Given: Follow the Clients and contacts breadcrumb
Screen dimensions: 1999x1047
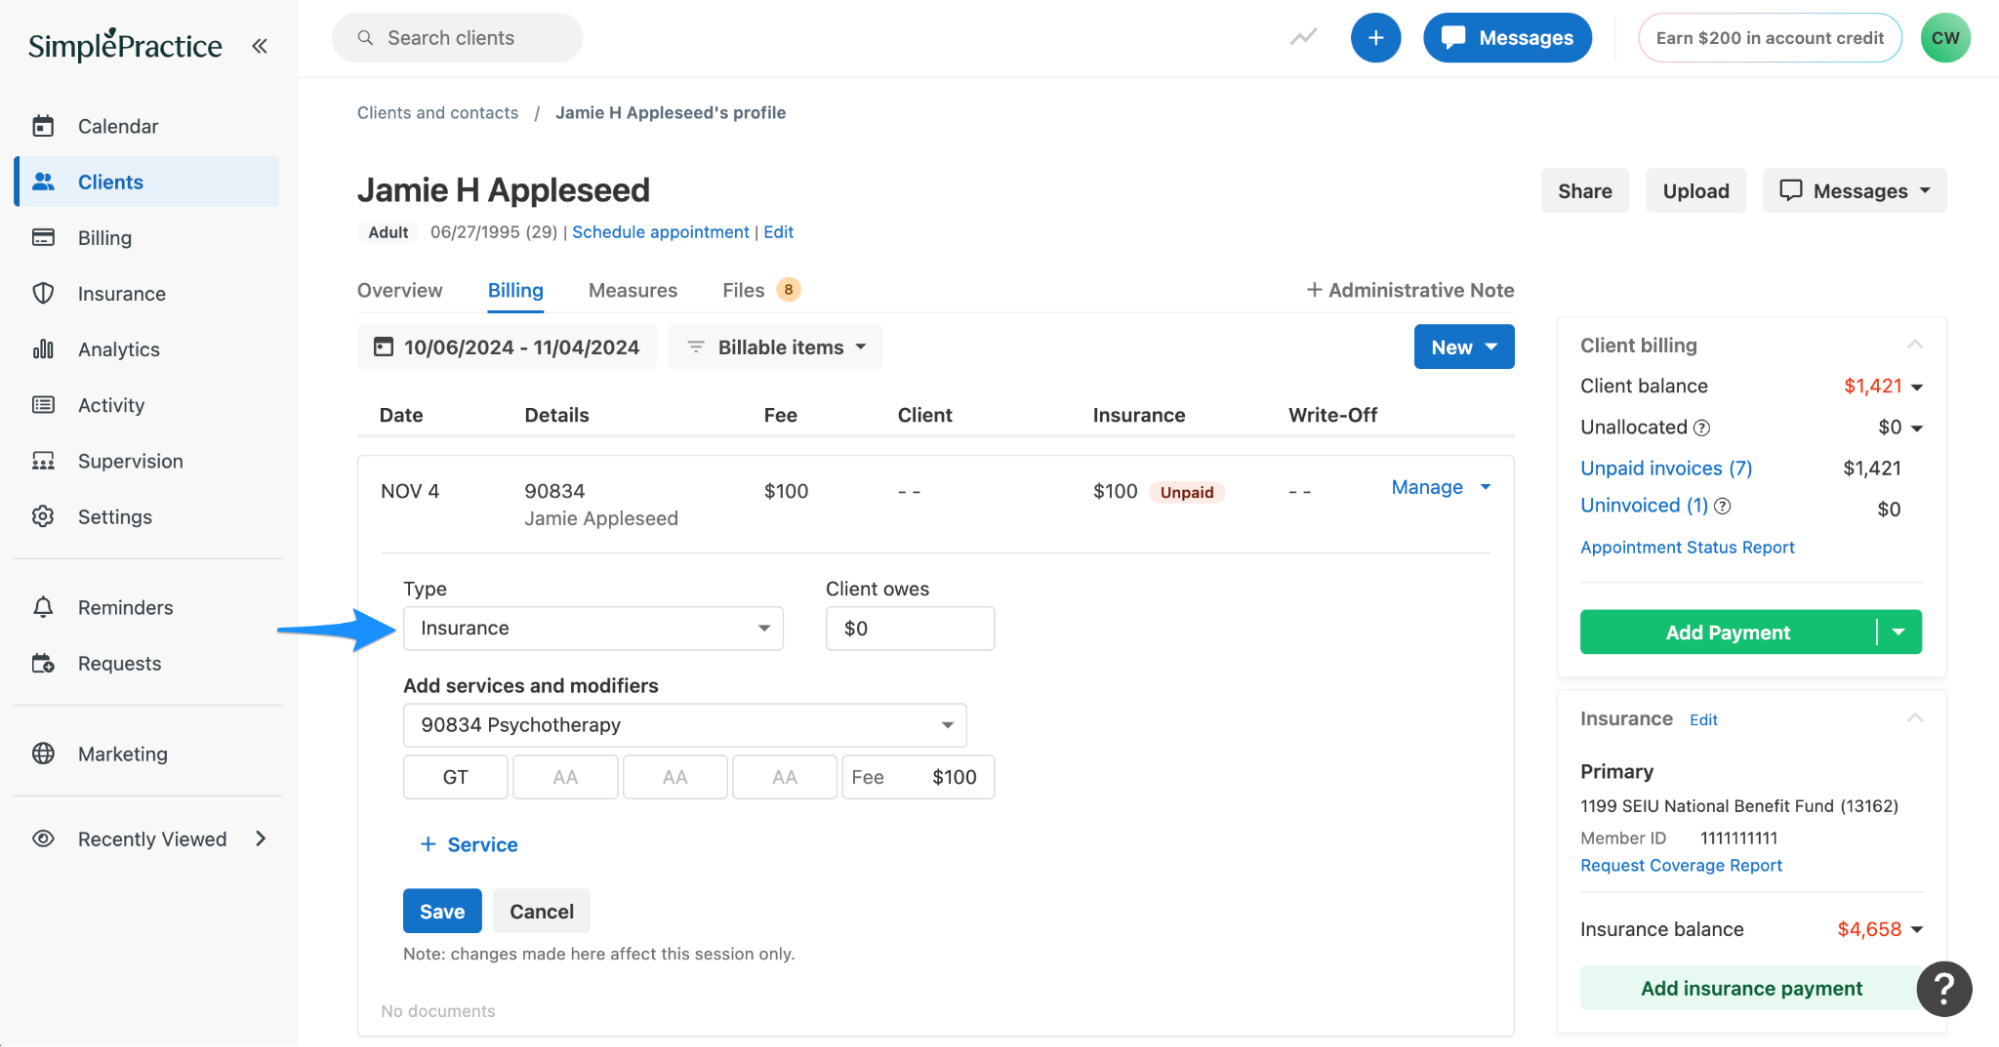Looking at the screenshot, I should click(438, 113).
